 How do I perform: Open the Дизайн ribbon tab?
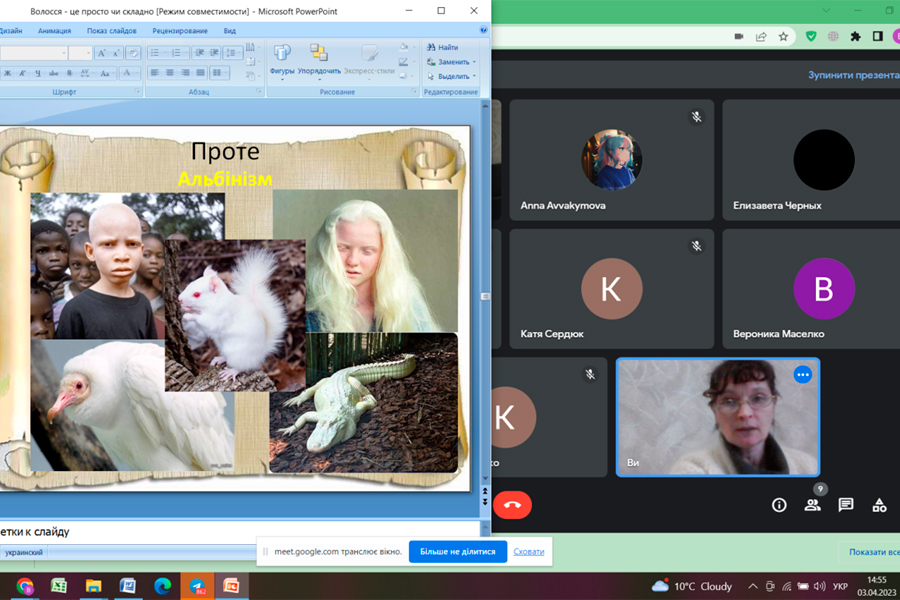pos(11,31)
